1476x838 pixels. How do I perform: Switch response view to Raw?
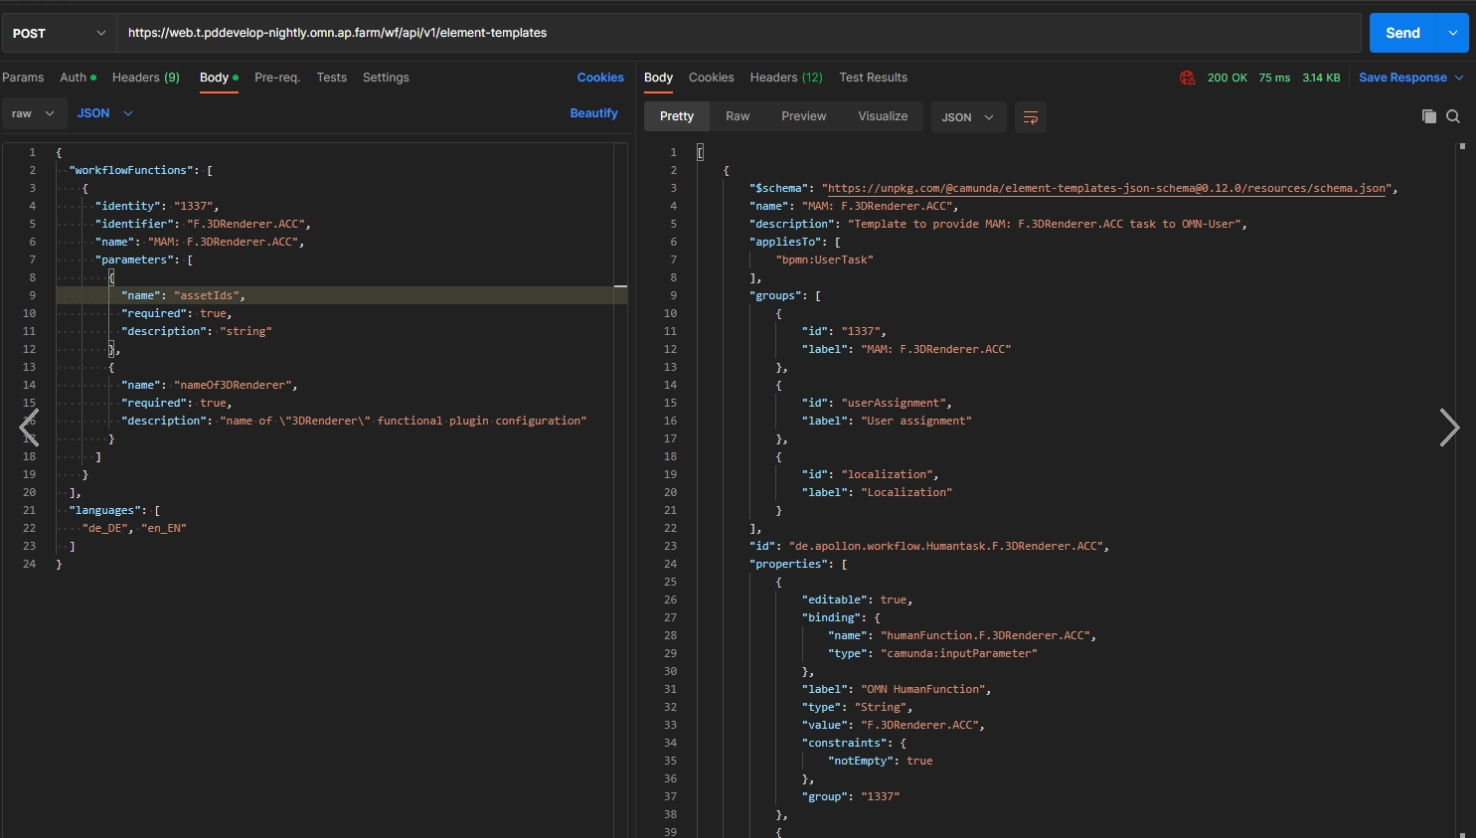pyautogui.click(x=737, y=117)
